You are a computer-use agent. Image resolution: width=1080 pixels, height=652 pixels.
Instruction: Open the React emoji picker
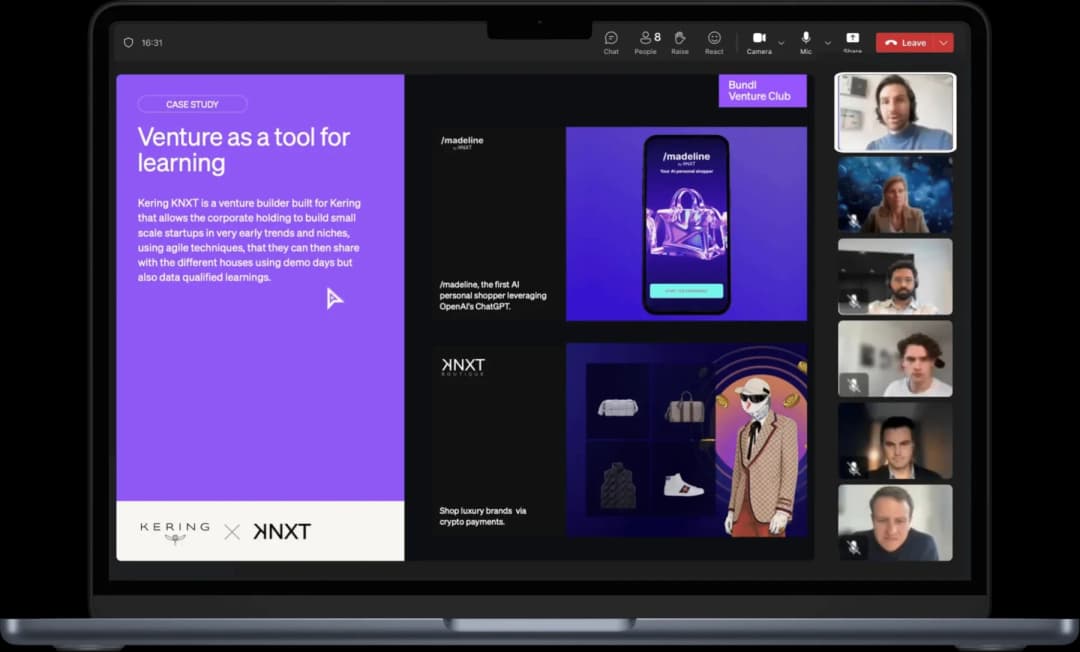pos(714,42)
